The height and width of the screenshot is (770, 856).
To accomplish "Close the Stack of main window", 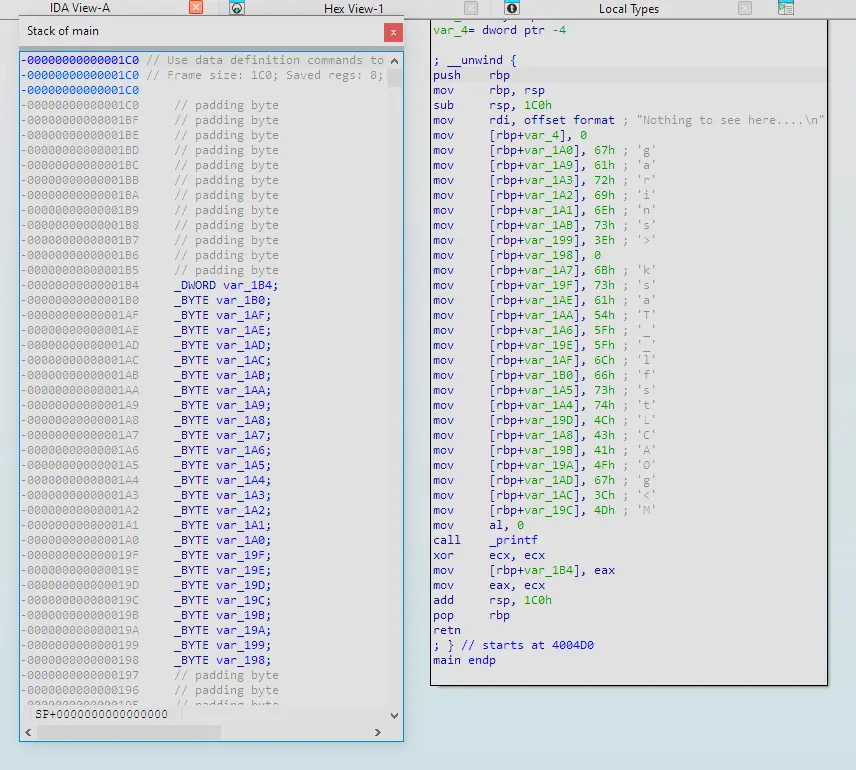I will pyautogui.click(x=393, y=32).
